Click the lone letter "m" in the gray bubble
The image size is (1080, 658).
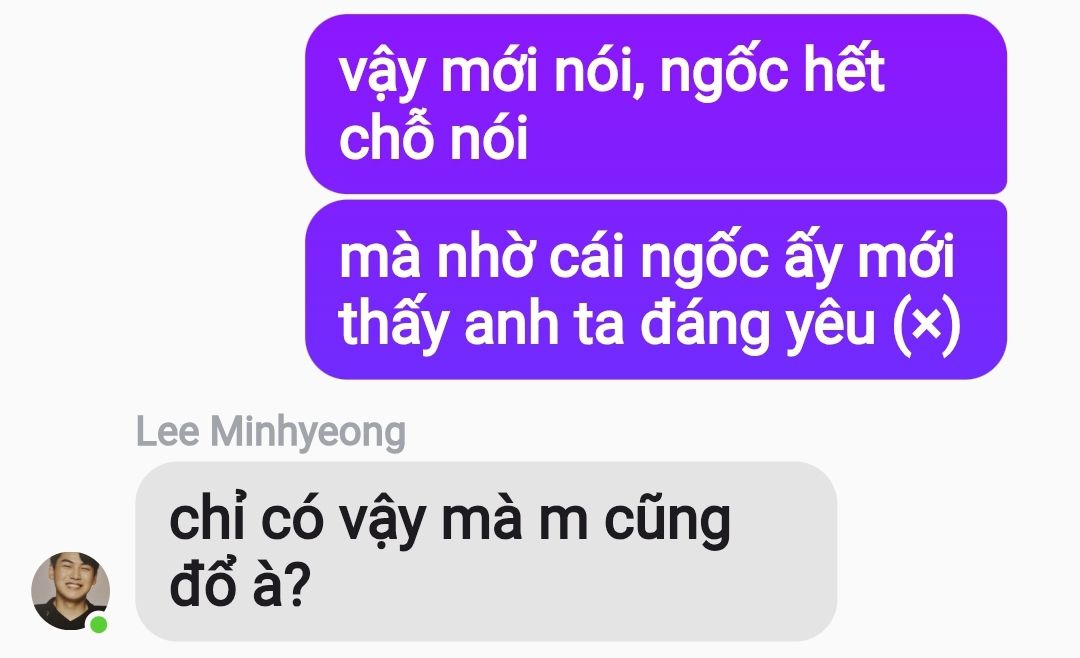click(x=563, y=522)
